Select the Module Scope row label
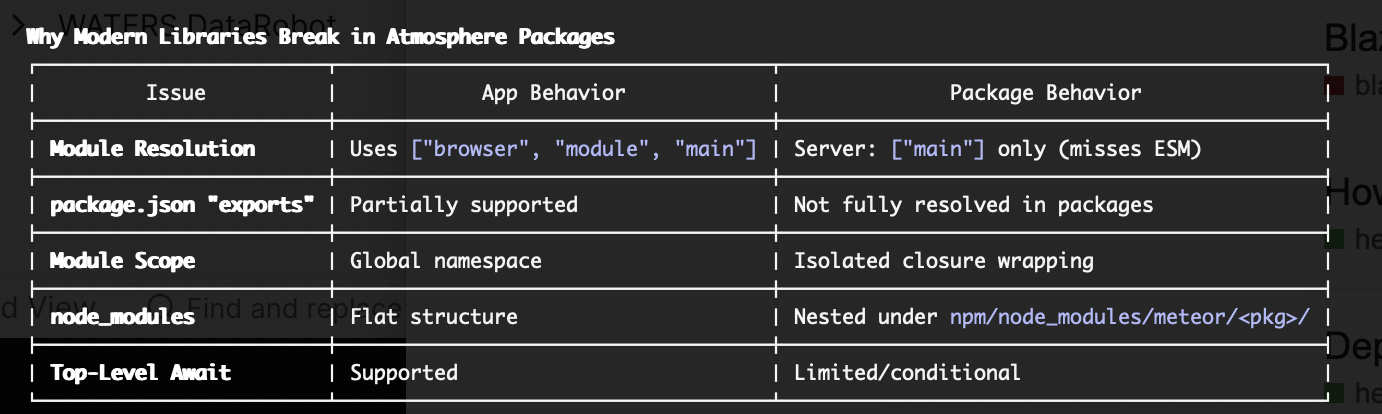 [x=122, y=261]
